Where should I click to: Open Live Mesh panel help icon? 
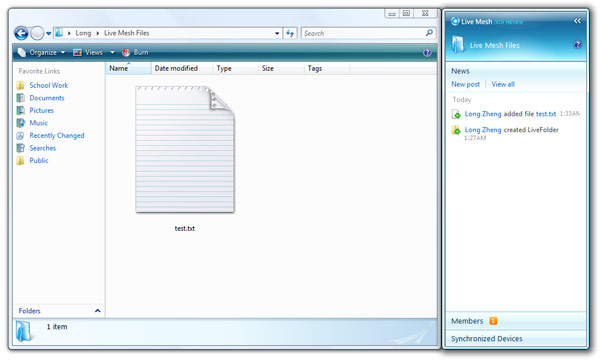pos(577,45)
